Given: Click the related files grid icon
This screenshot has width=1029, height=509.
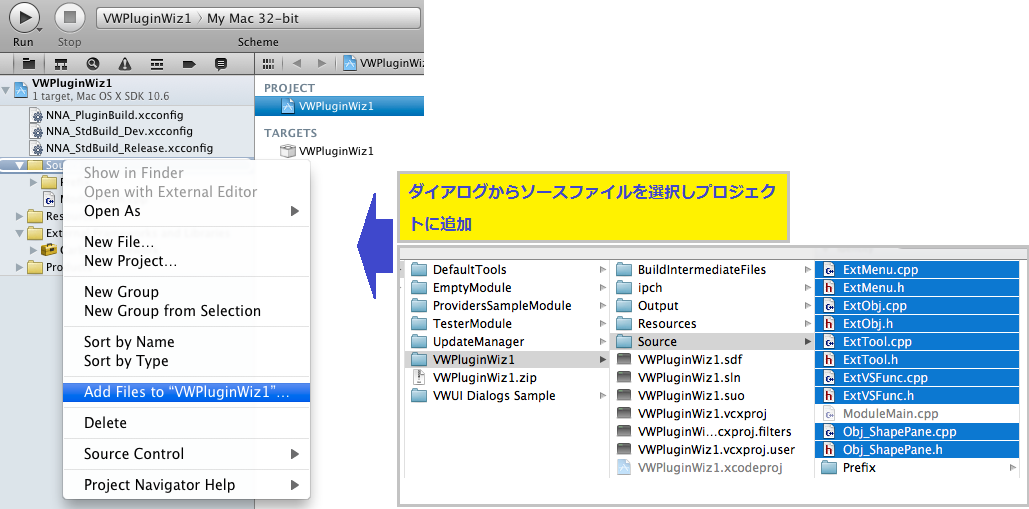Looking at the screenshot, I should tap(268, 64).
